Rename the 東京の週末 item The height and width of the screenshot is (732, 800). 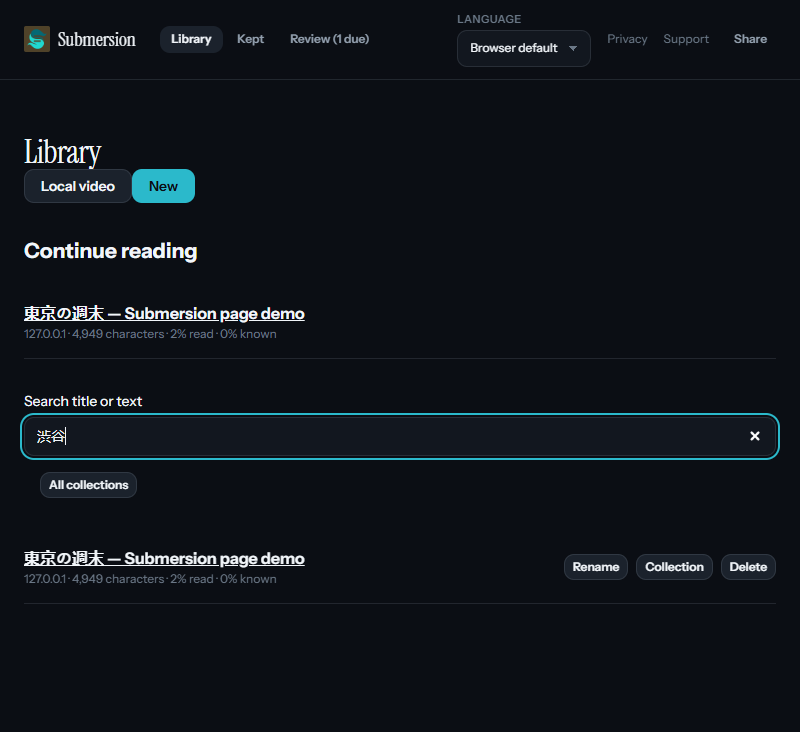point(595,567)
